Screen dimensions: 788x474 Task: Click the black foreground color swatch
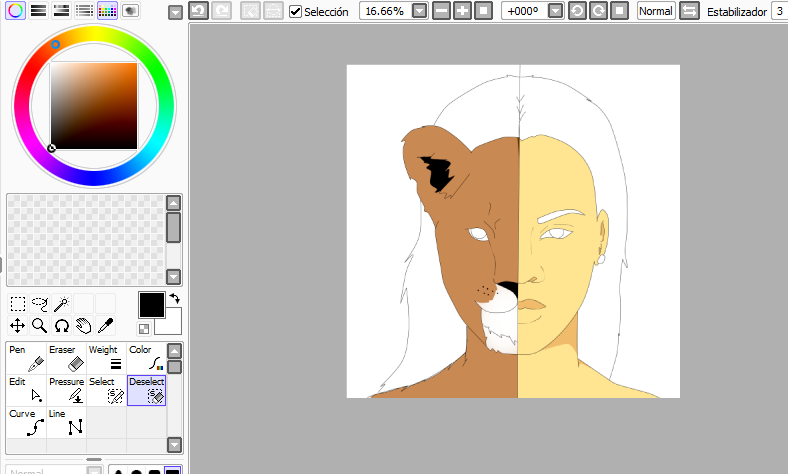coord(151,305)
